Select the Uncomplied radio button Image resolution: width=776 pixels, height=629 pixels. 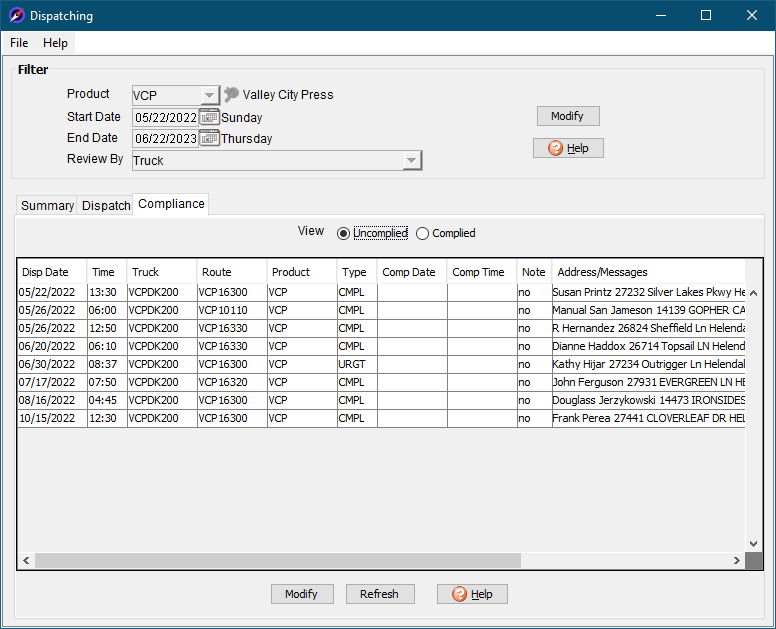[344, 233]
